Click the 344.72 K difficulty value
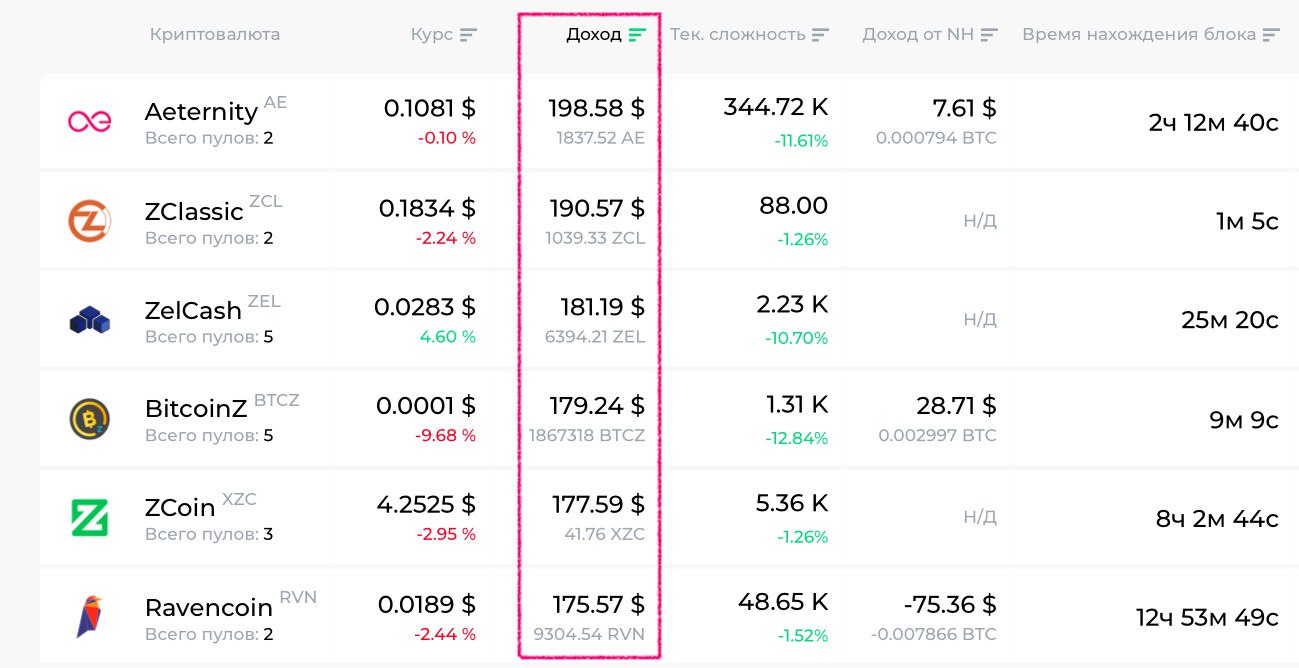Screen dimensions: 1299x668 coord(776,106)
